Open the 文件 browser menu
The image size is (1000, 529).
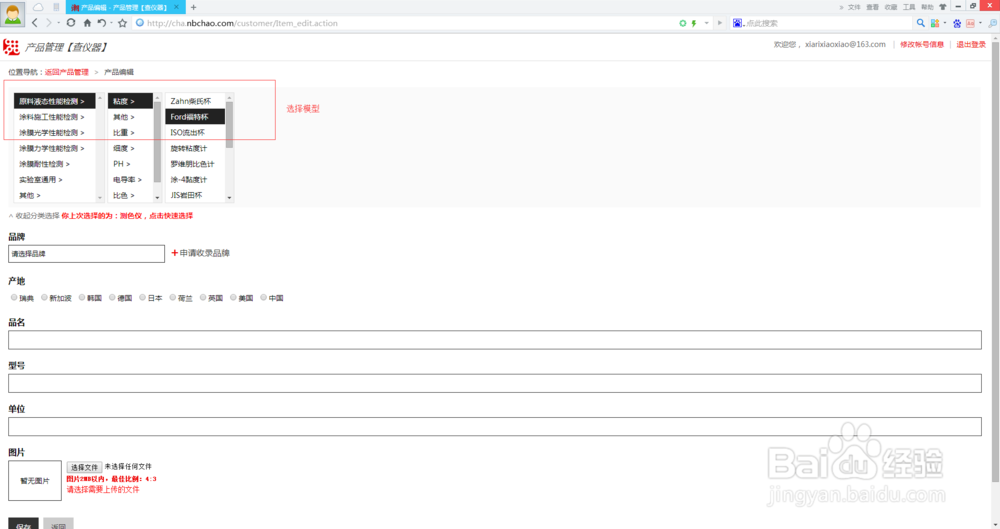854,7
